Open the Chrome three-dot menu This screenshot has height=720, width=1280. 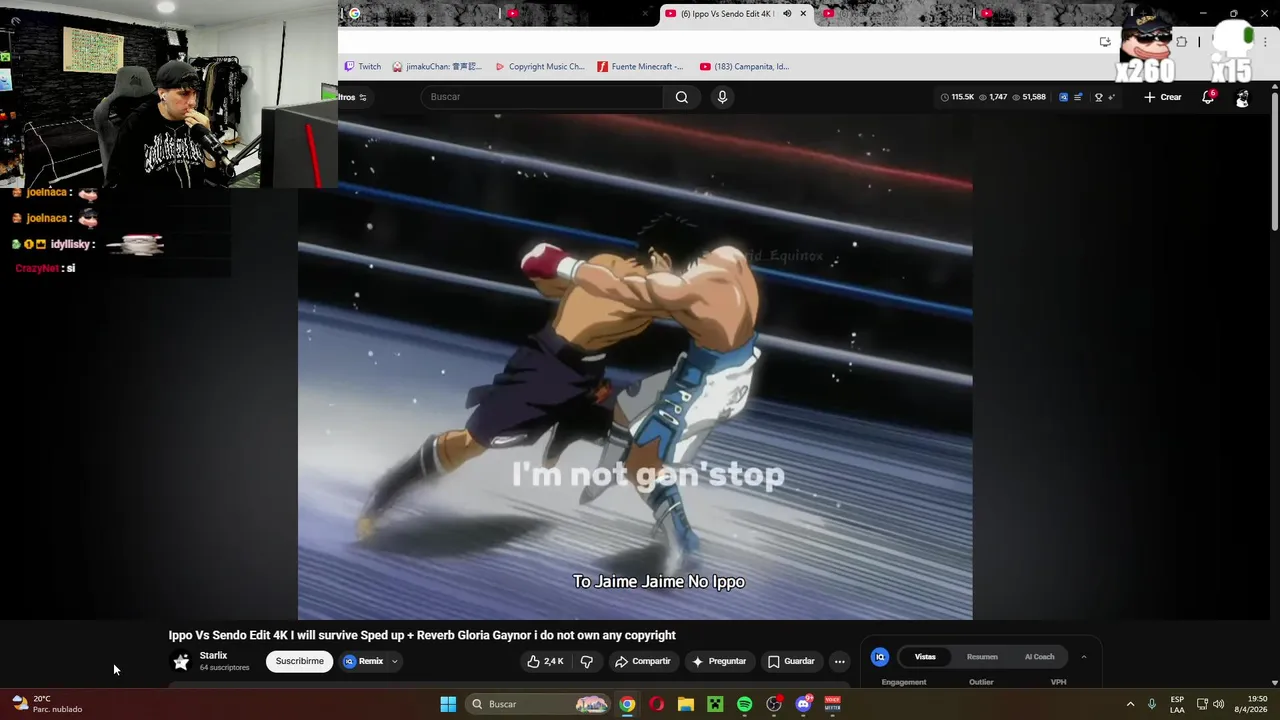coord(1265,42)
